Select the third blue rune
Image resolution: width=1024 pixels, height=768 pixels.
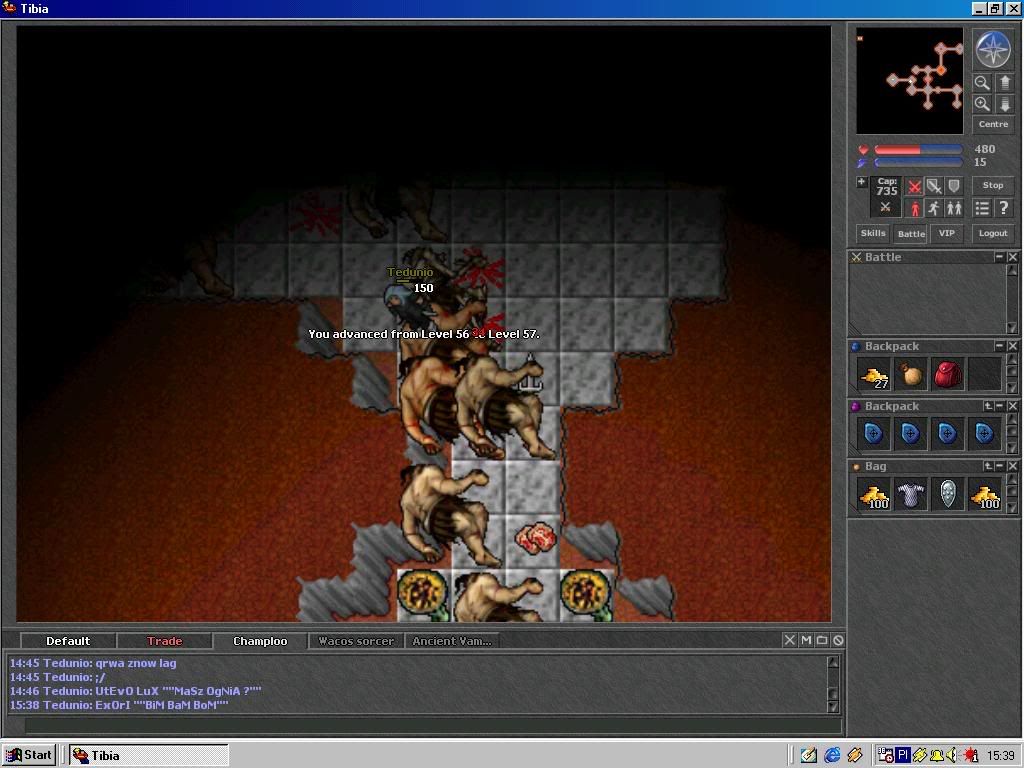pos(948,434)
